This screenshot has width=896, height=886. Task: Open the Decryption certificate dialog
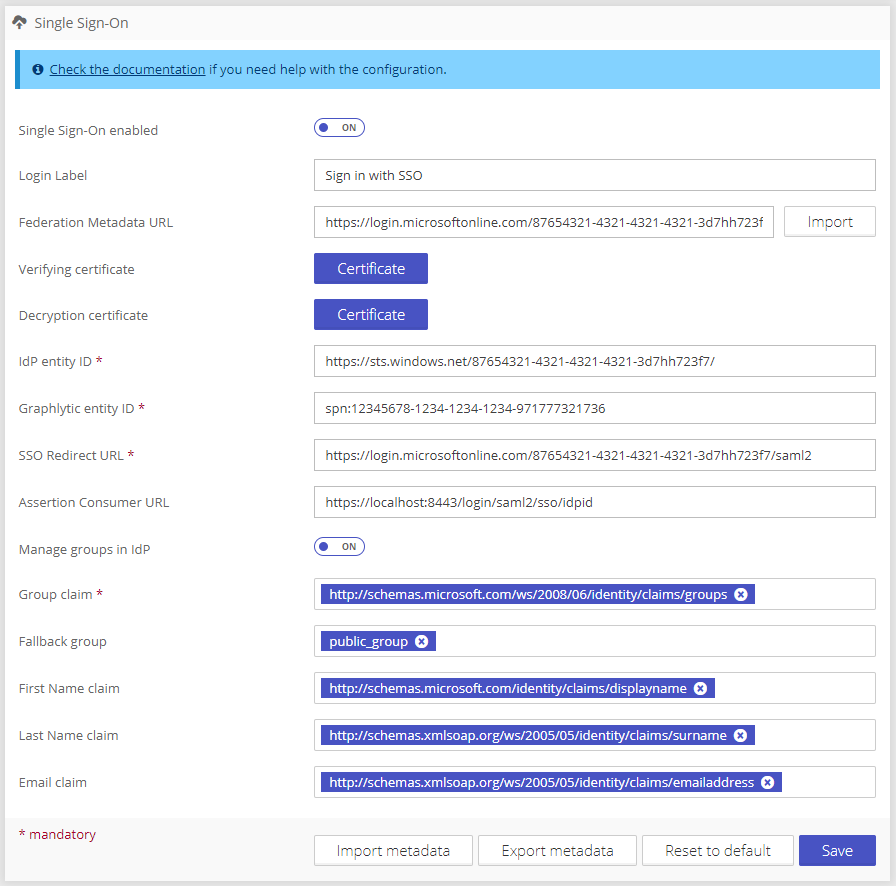pos(370,314)
